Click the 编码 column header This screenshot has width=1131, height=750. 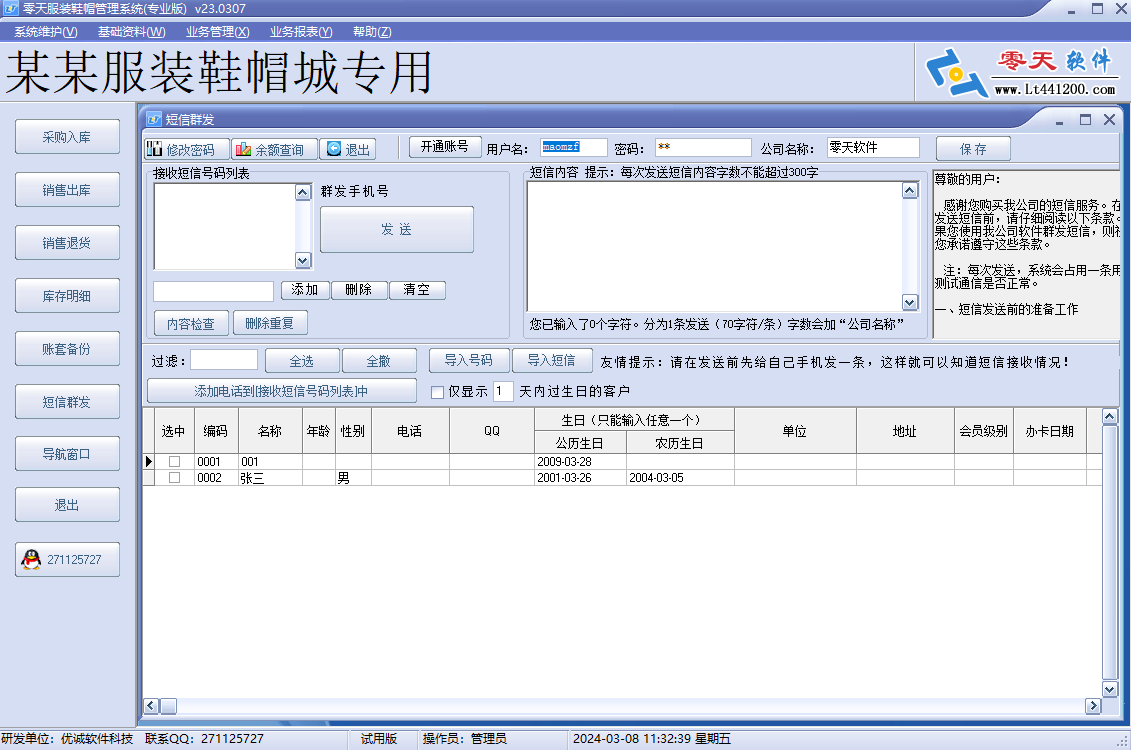click(216, 431)
